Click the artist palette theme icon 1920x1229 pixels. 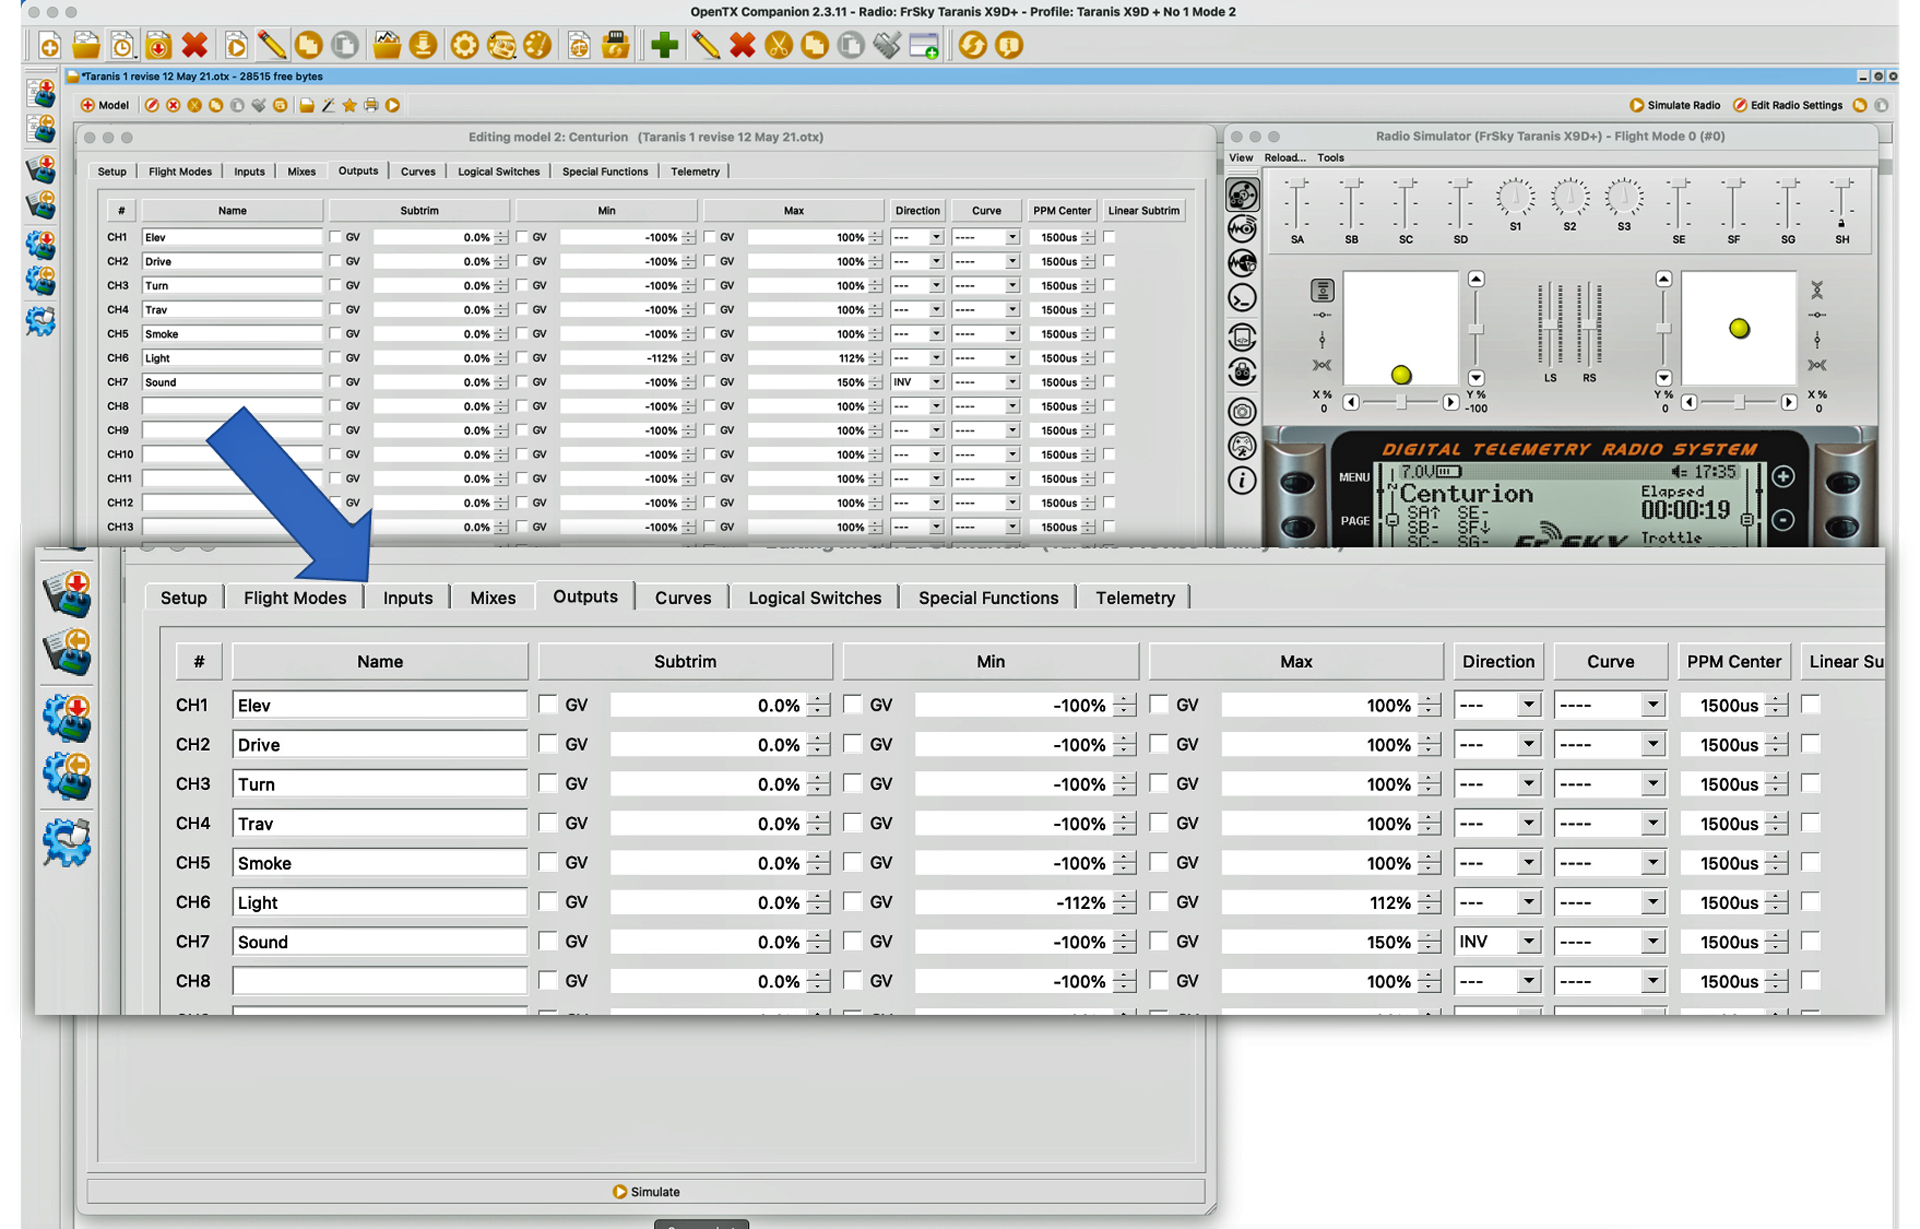point(537,45)
